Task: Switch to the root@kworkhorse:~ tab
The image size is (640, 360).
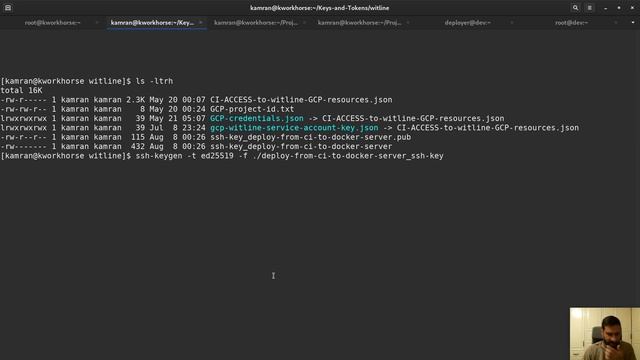Action: tap(53, 23)
